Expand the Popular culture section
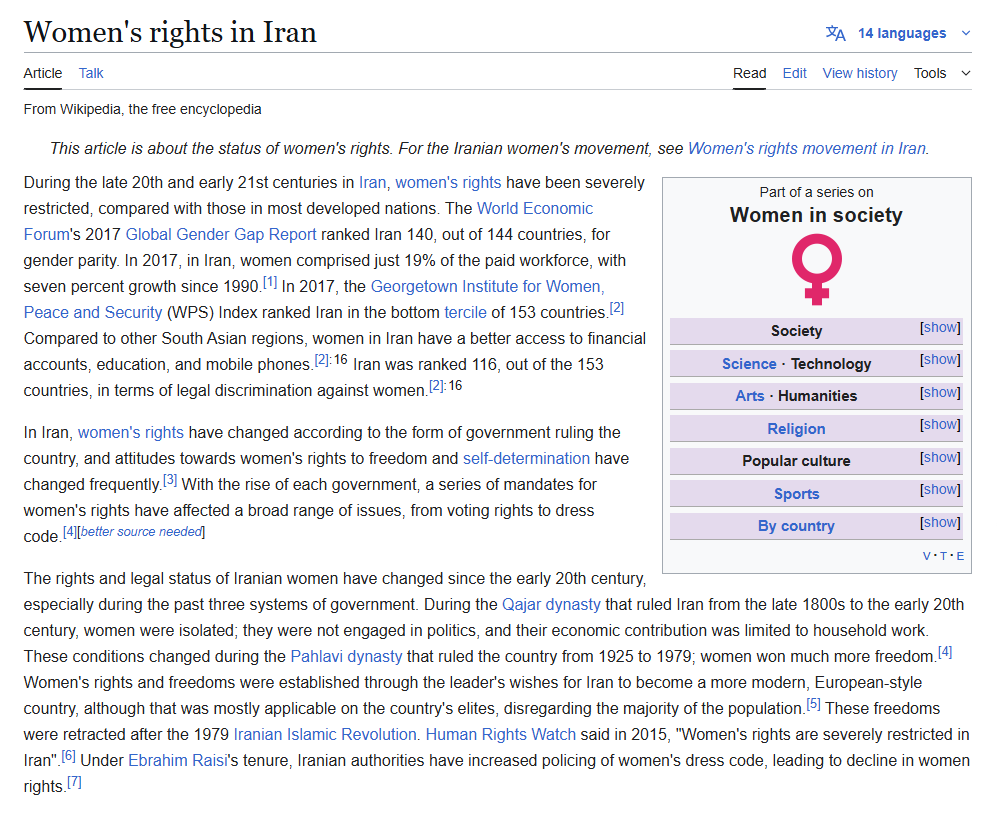This screenshot has height=813, width=997. tap(940, 457)
